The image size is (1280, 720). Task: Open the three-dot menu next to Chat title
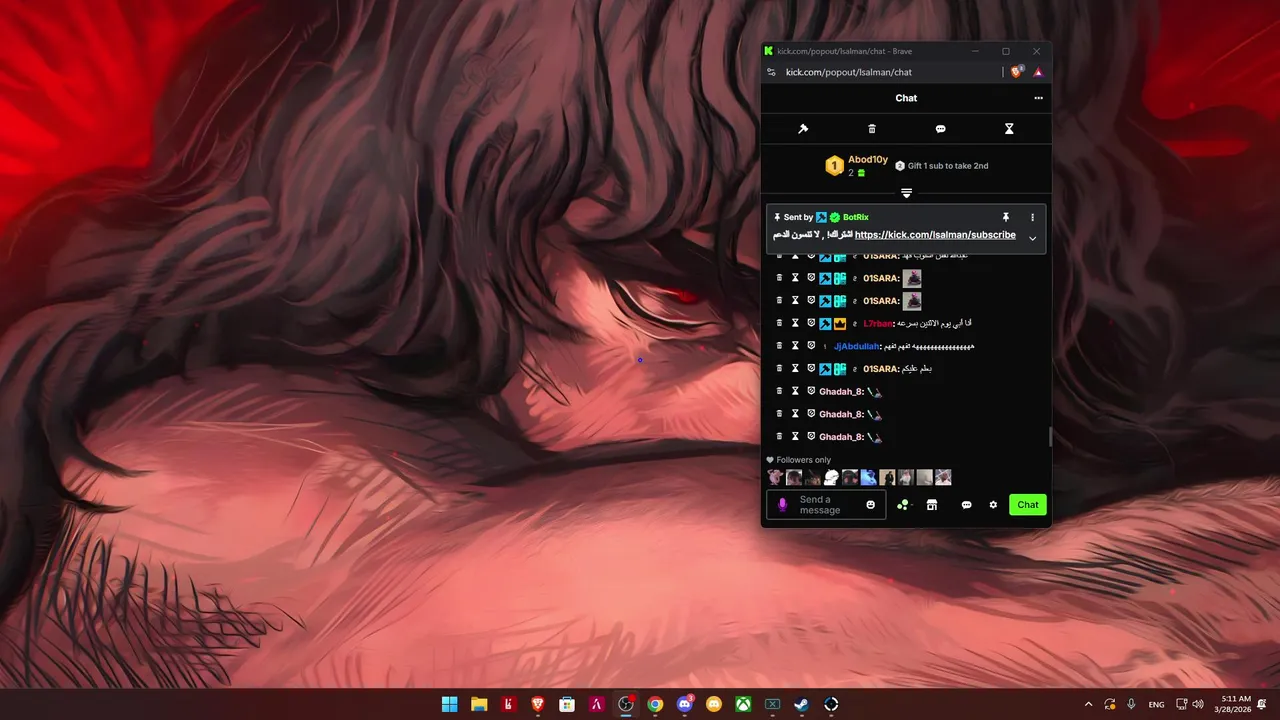[1038, 98]
